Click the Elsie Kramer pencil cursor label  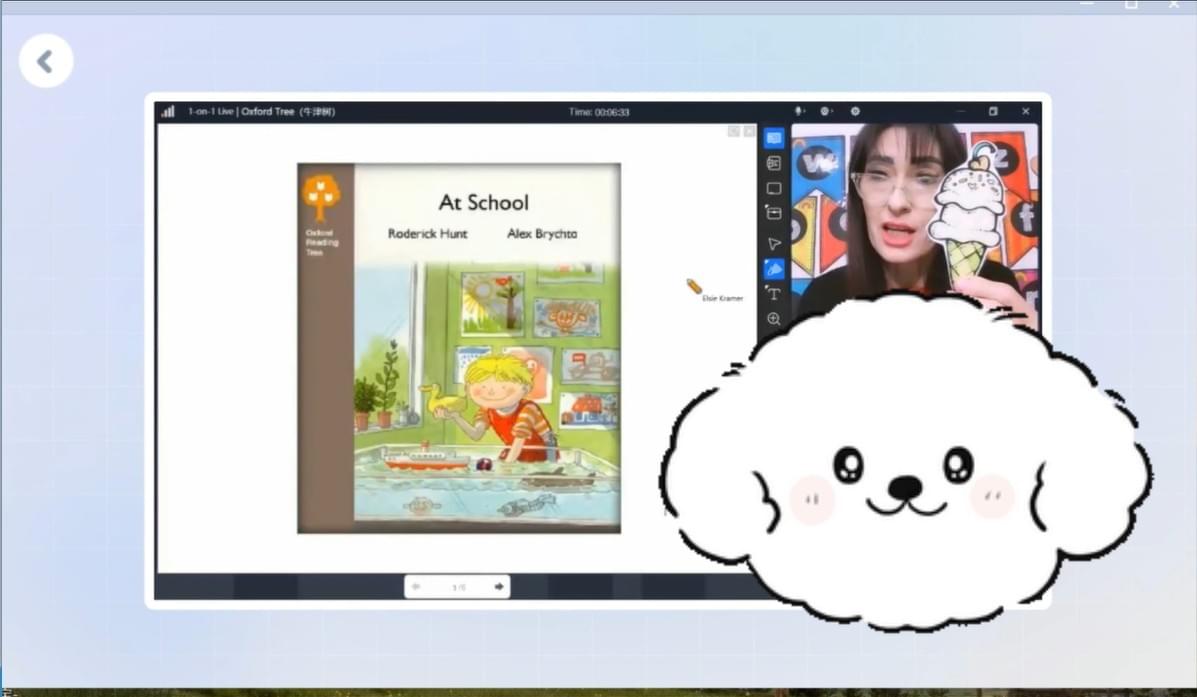click(721, 298)
